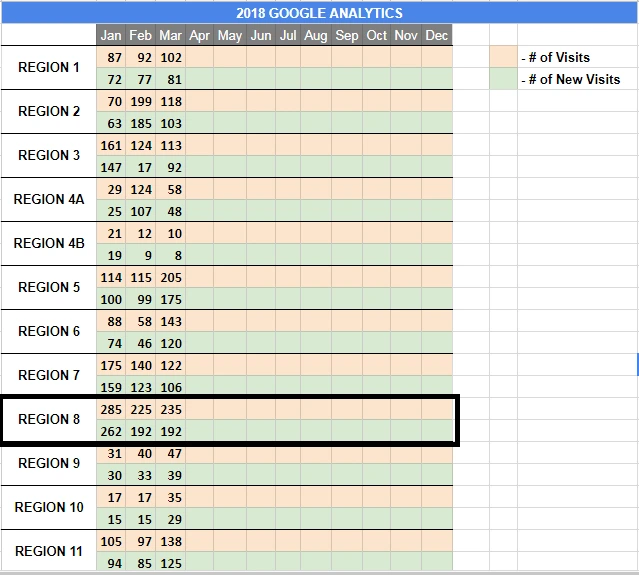Select the REGION 2 label cell
The width and height of the screenshot is (639, 575).
pyautogui.click(x=49, y=111)
